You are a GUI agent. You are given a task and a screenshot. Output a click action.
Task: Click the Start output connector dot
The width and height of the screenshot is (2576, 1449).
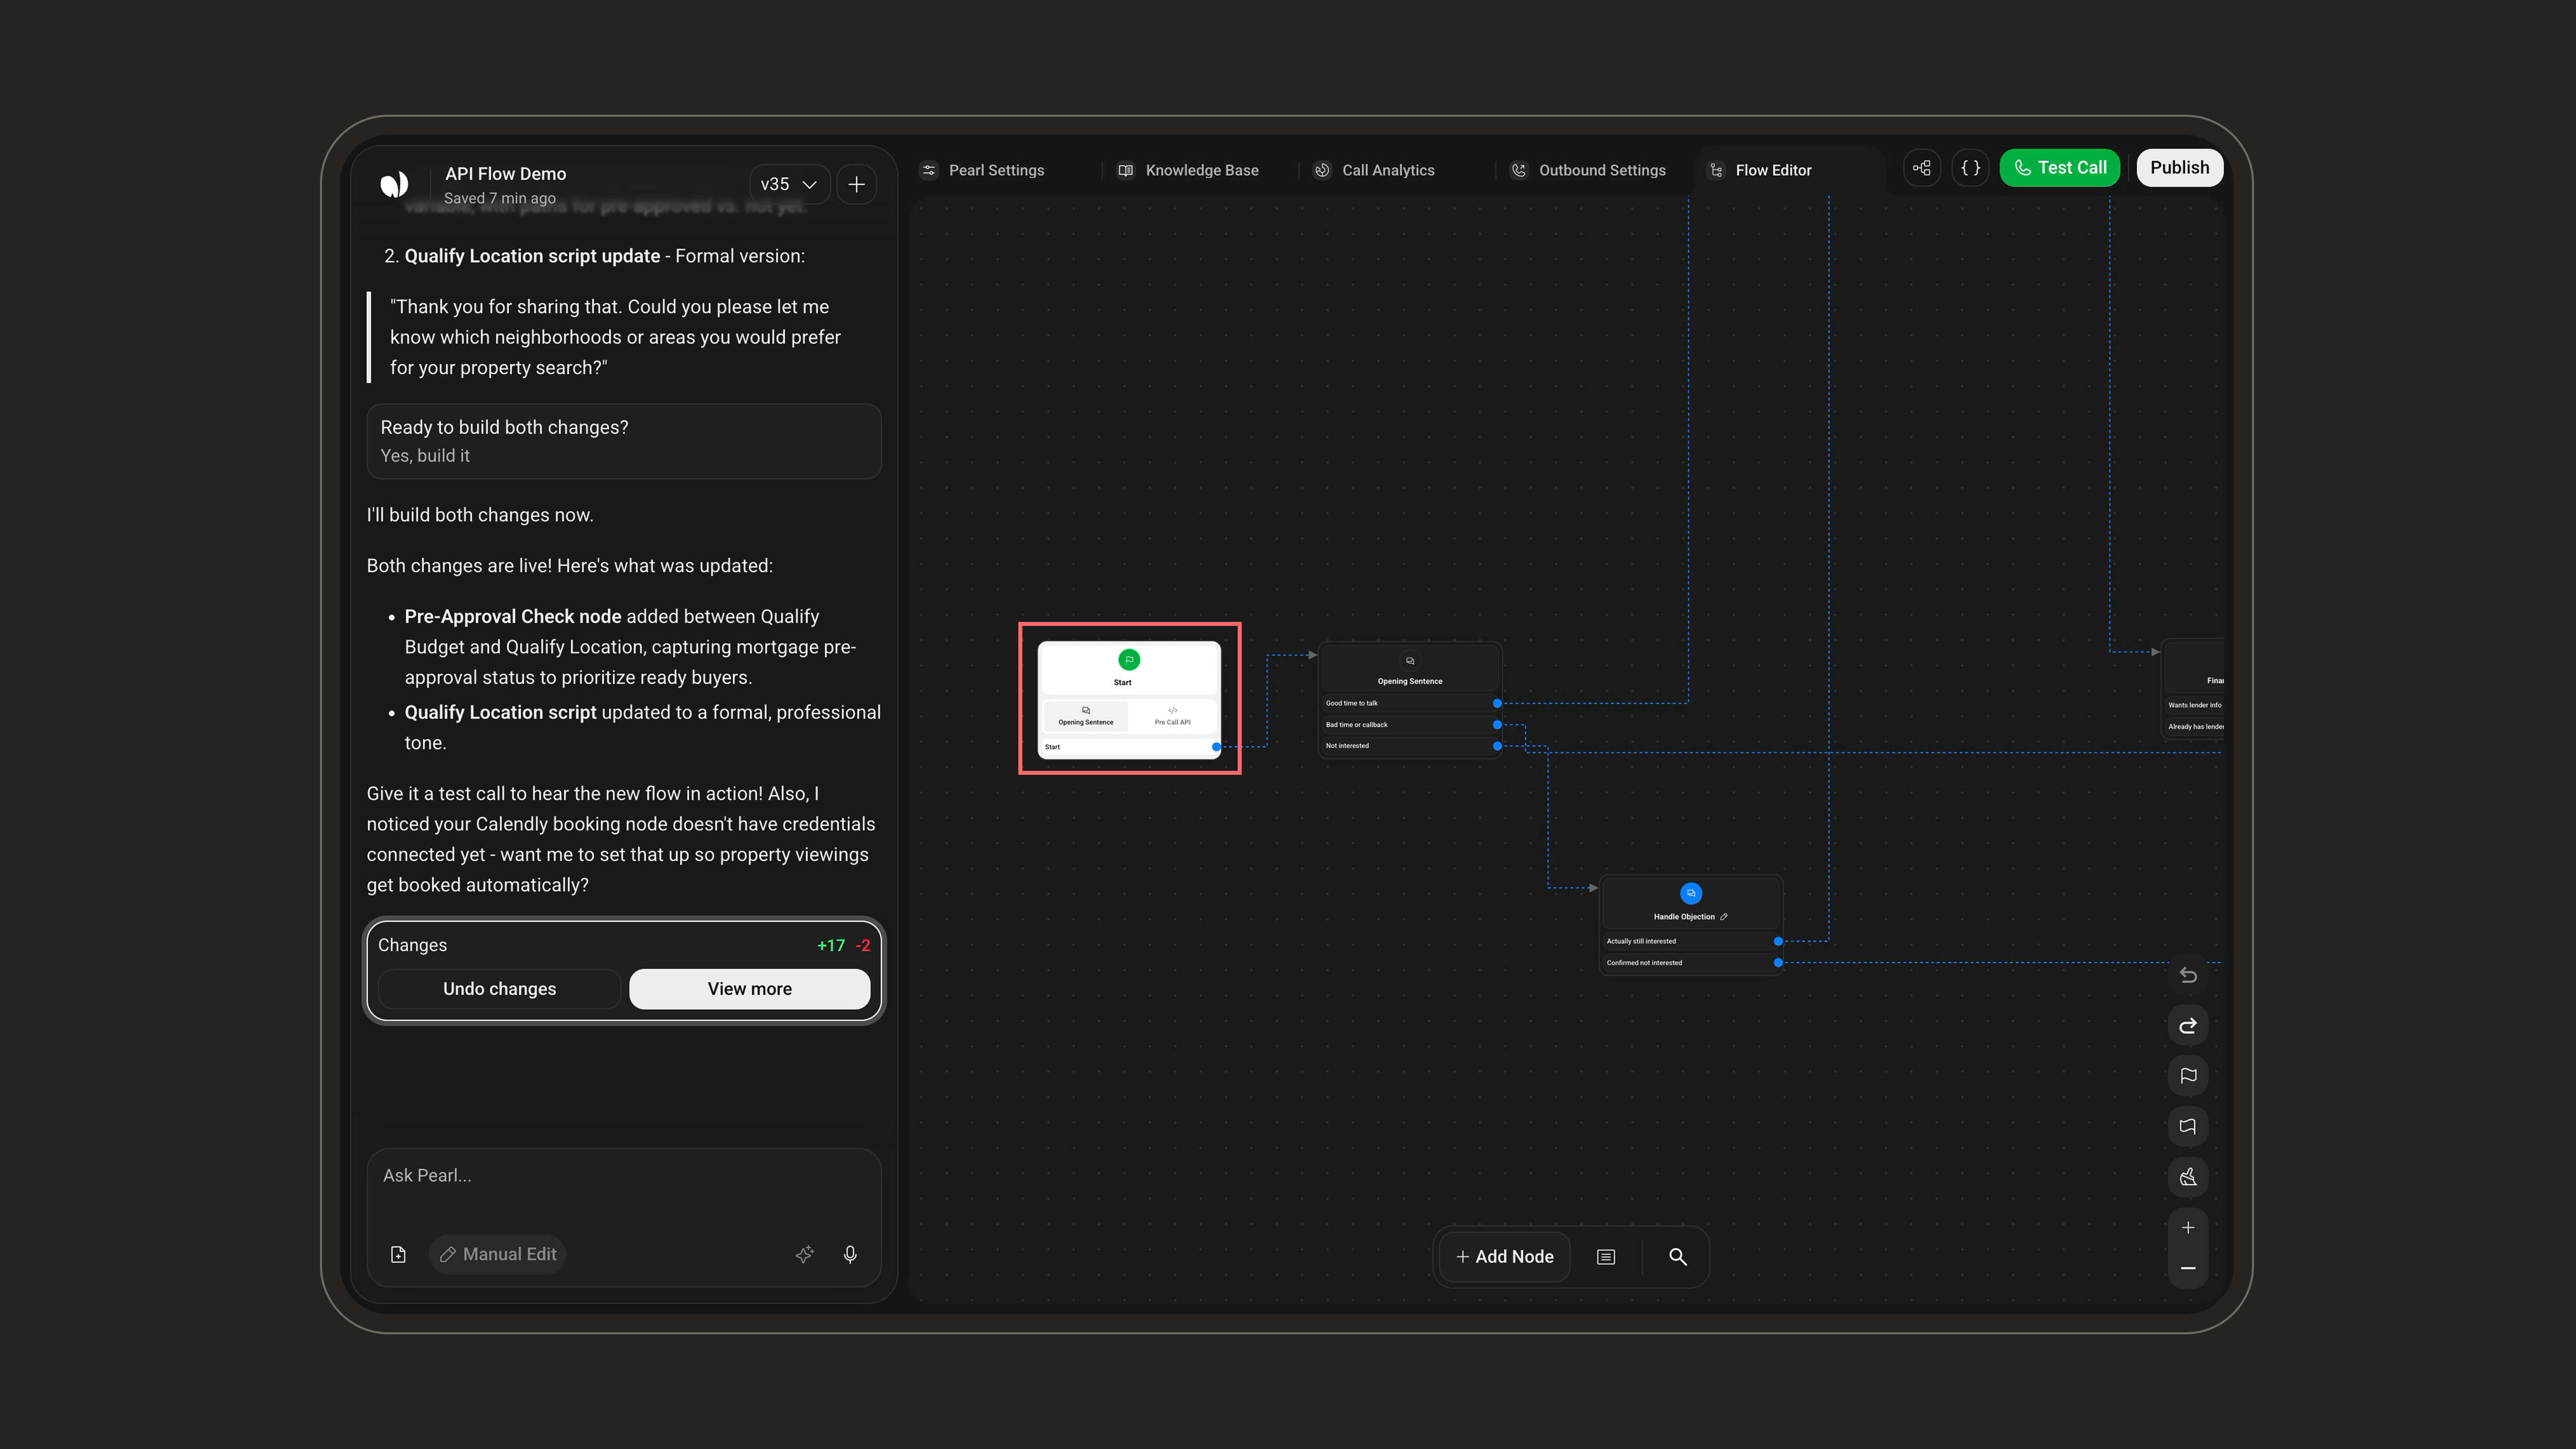pyautogui.click(x=1216, y=747)
